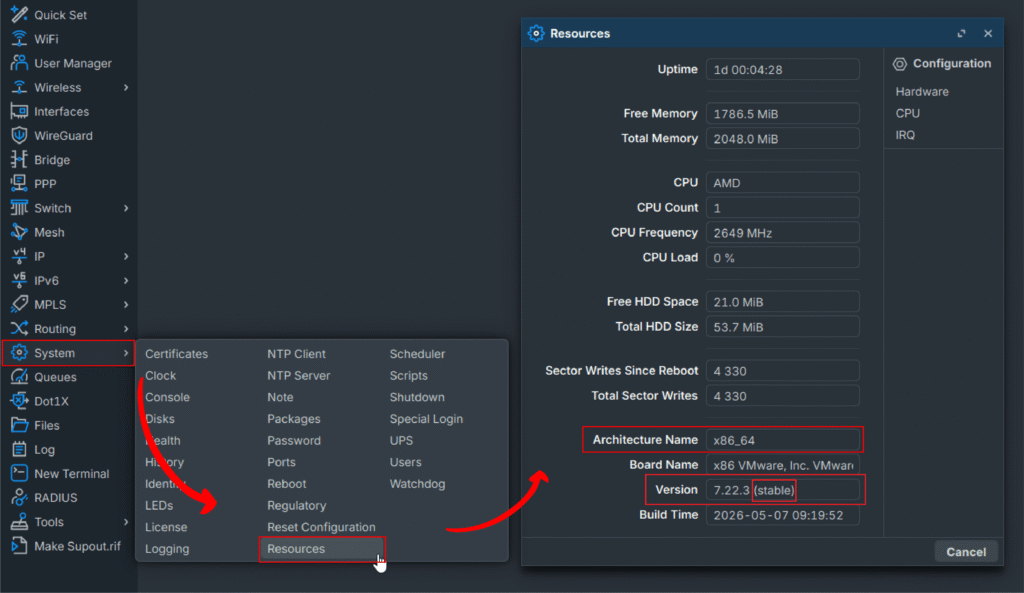Viewport: 1024px width, 593px height.
Task: Click the Uptime value field
Action: (782, 69)
